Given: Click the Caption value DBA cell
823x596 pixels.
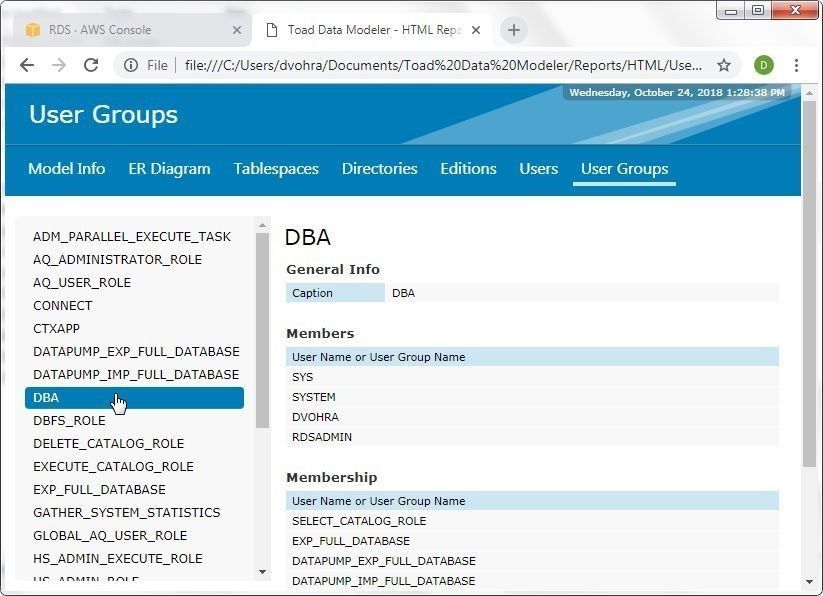Looking at the screenshot, I should 582,293.
